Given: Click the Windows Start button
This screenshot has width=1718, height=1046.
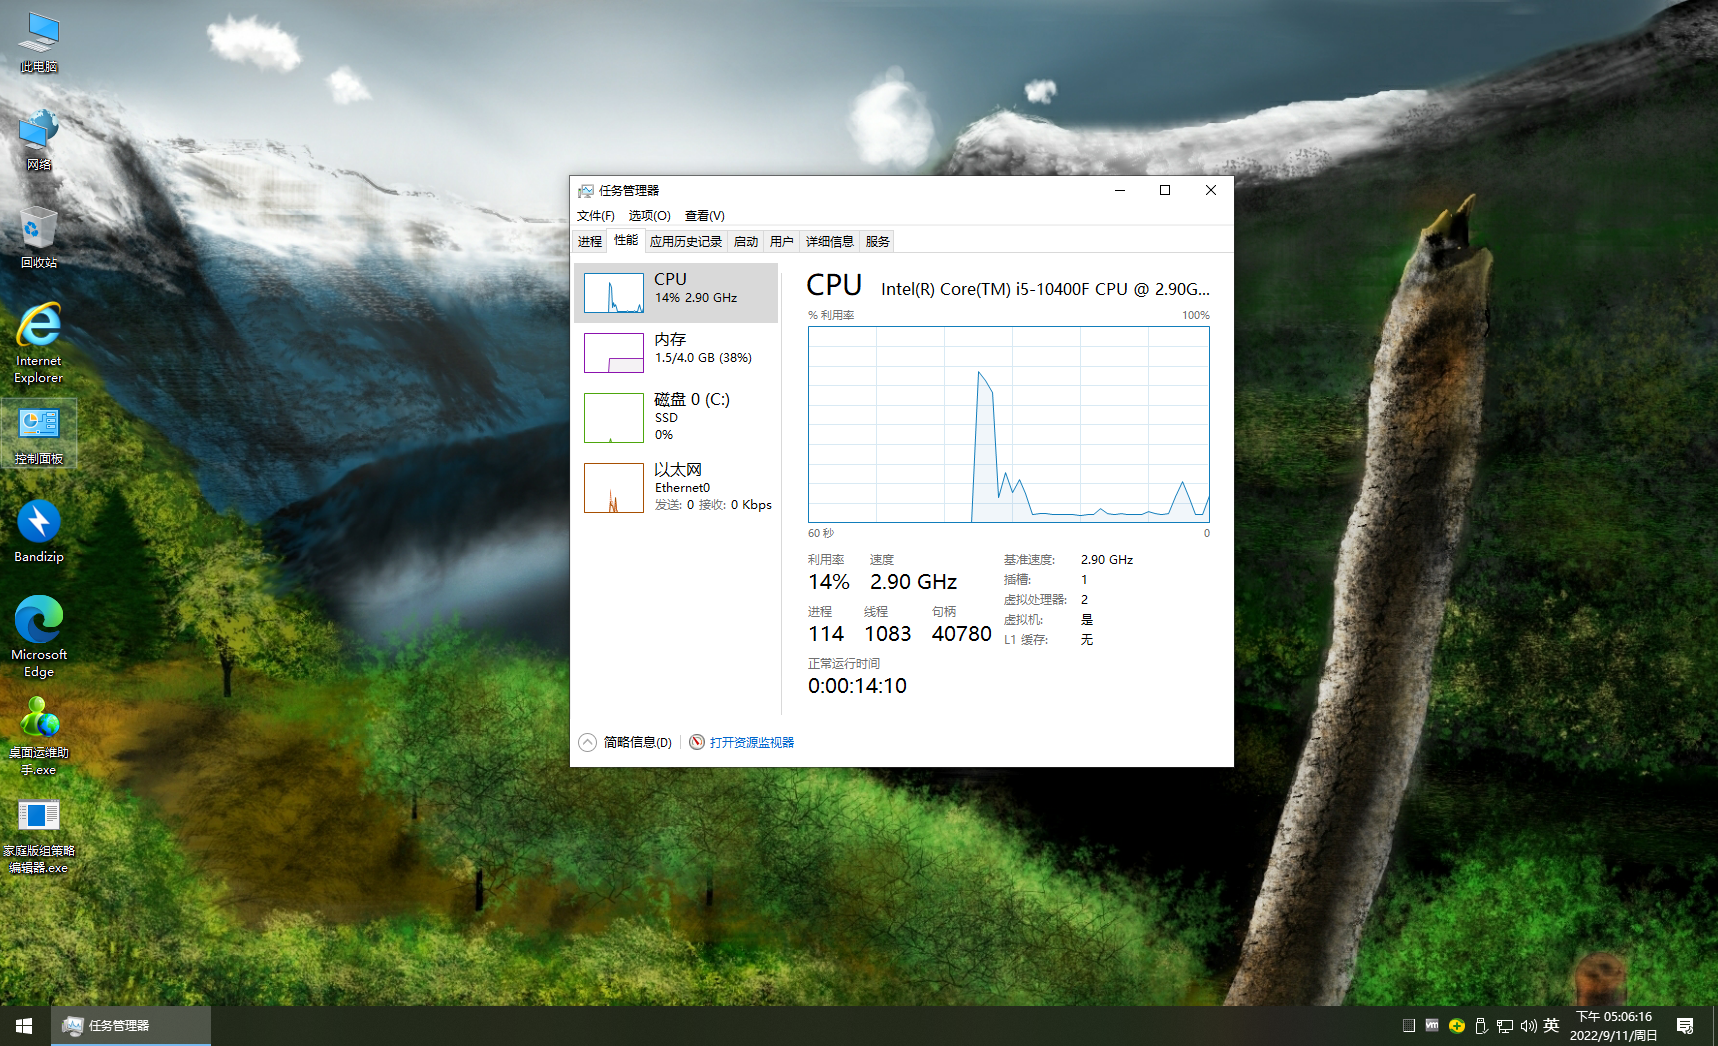Looking at the screenshot, I should [x=24, y=1026].
